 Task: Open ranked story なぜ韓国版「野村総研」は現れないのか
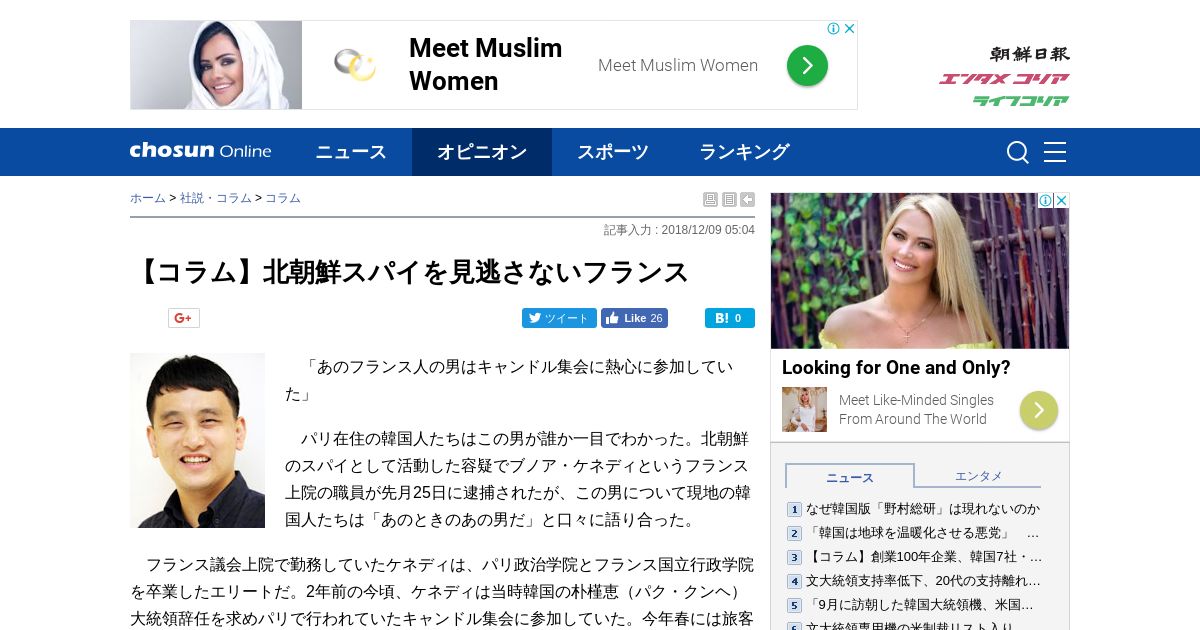[923, 509]
